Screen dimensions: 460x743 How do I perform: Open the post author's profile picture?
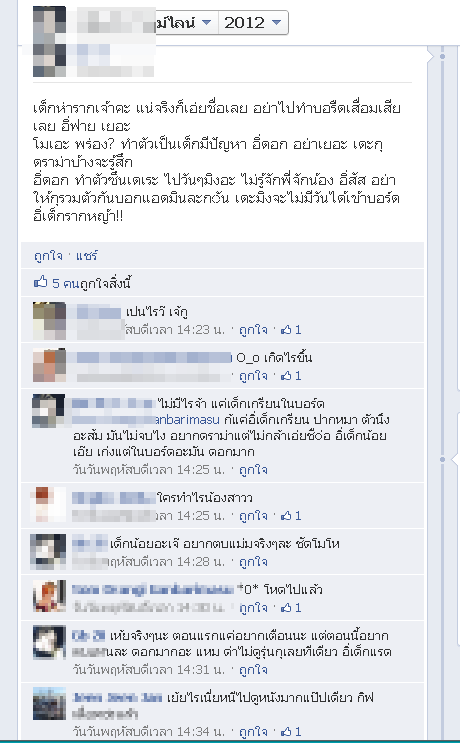coord(49,41)
